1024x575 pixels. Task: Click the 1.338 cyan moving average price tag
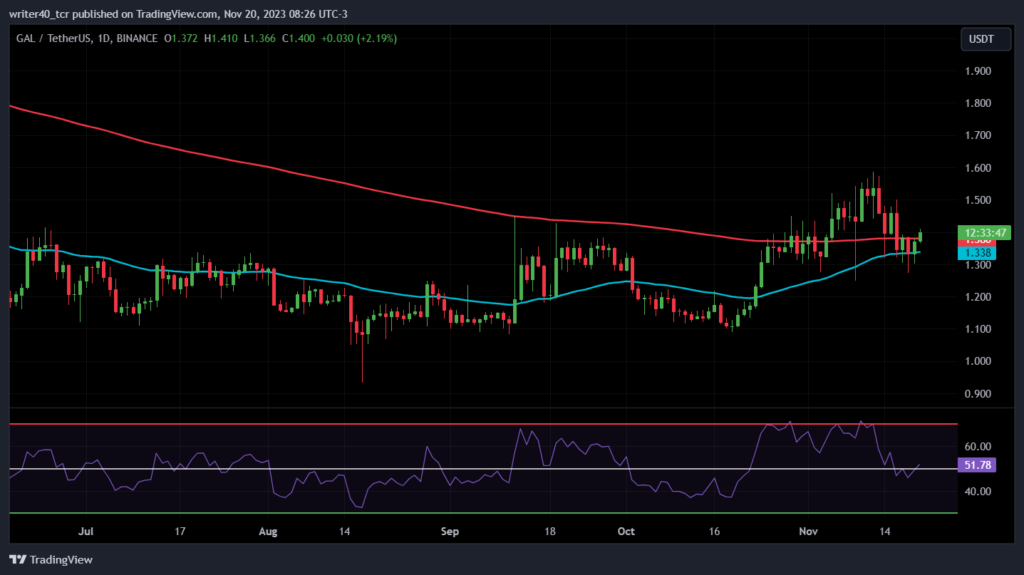pos(977,253)
